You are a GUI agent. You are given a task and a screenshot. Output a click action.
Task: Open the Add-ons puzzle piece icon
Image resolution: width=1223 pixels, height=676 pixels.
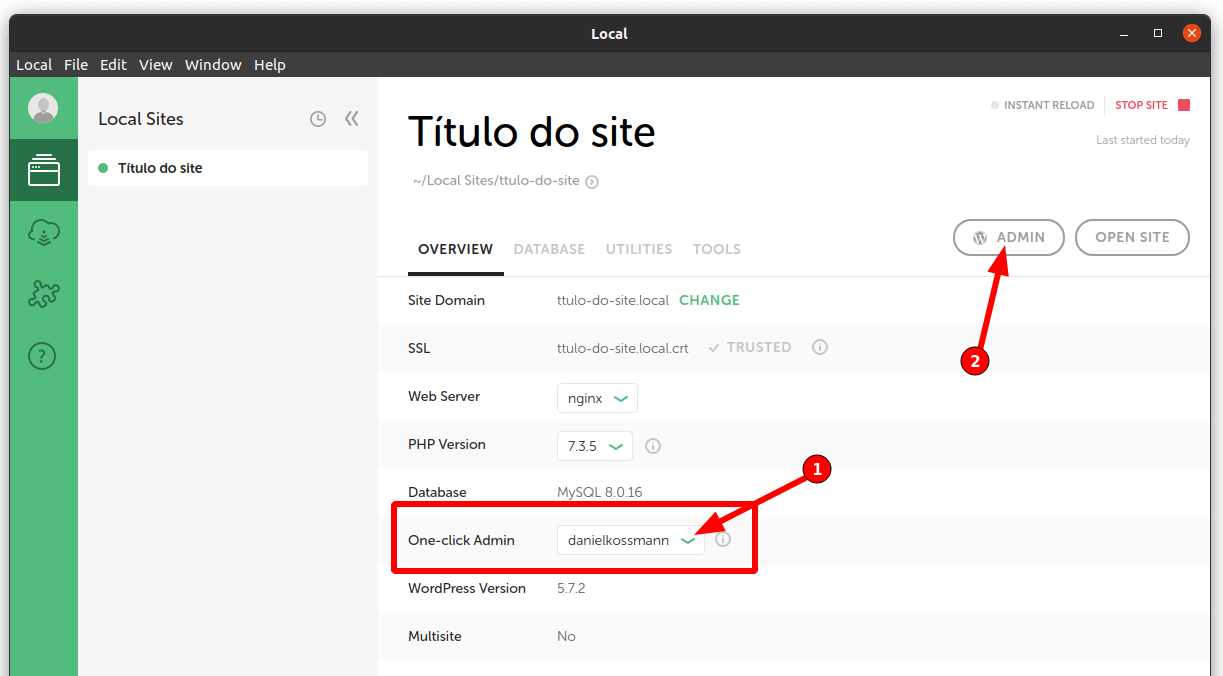pyautogui.click(x=43, y=293)
